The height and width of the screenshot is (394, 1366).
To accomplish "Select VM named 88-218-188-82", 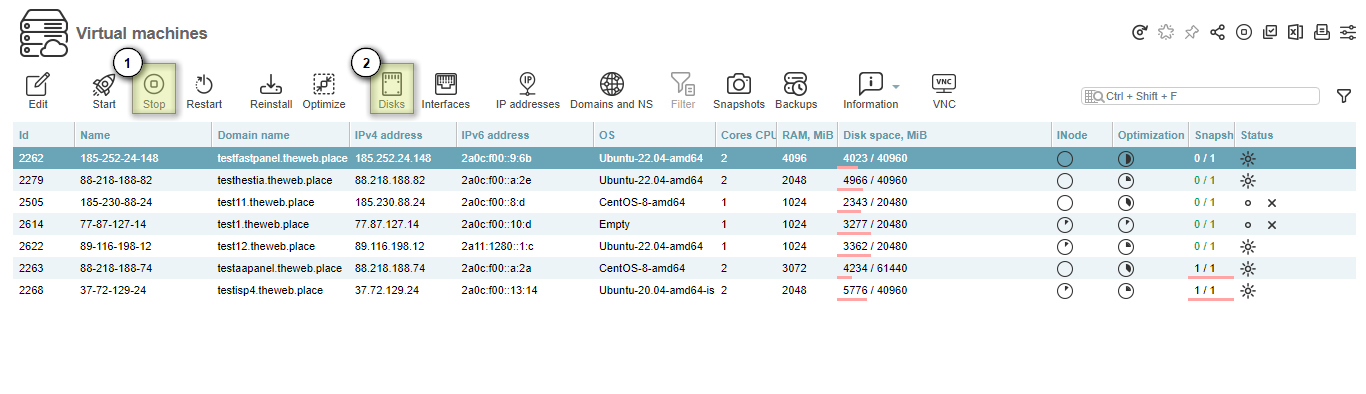I will (116, 180).
